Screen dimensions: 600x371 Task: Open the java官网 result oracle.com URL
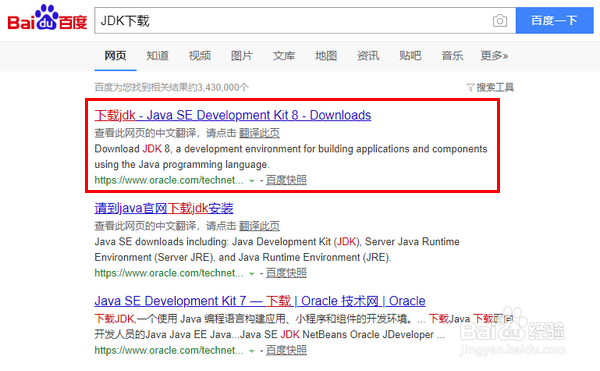click(169, 273)
